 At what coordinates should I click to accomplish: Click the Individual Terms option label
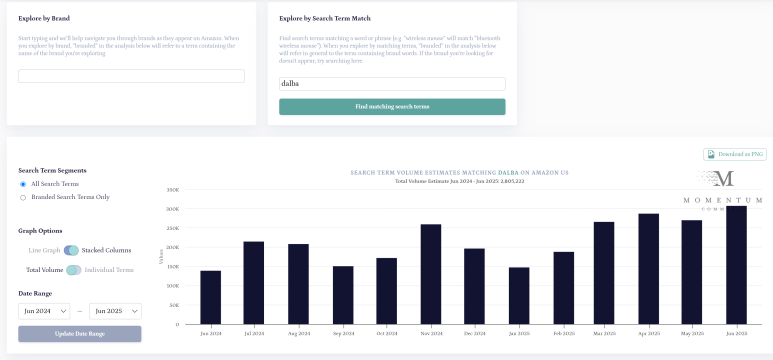[x=109, y=270]
